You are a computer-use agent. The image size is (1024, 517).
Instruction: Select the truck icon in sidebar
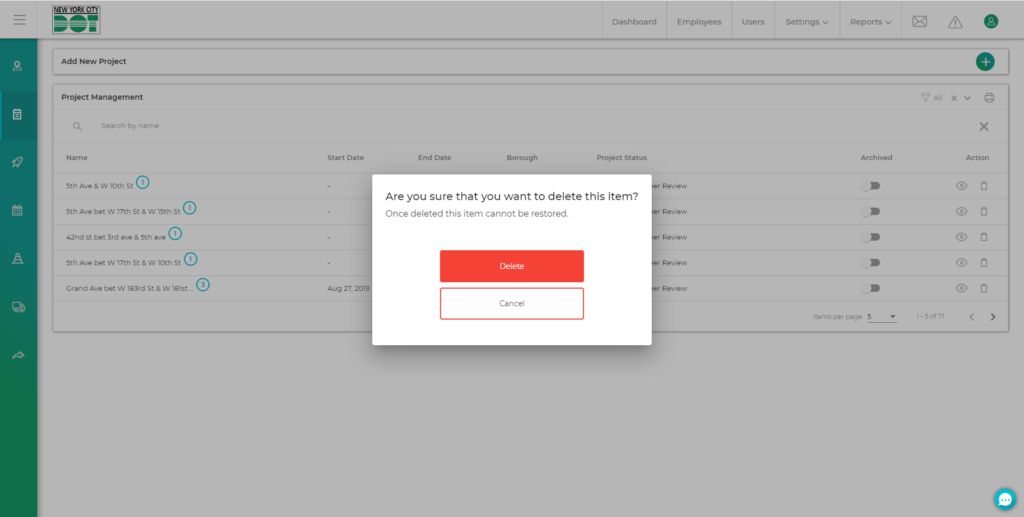tap(18, 307)
